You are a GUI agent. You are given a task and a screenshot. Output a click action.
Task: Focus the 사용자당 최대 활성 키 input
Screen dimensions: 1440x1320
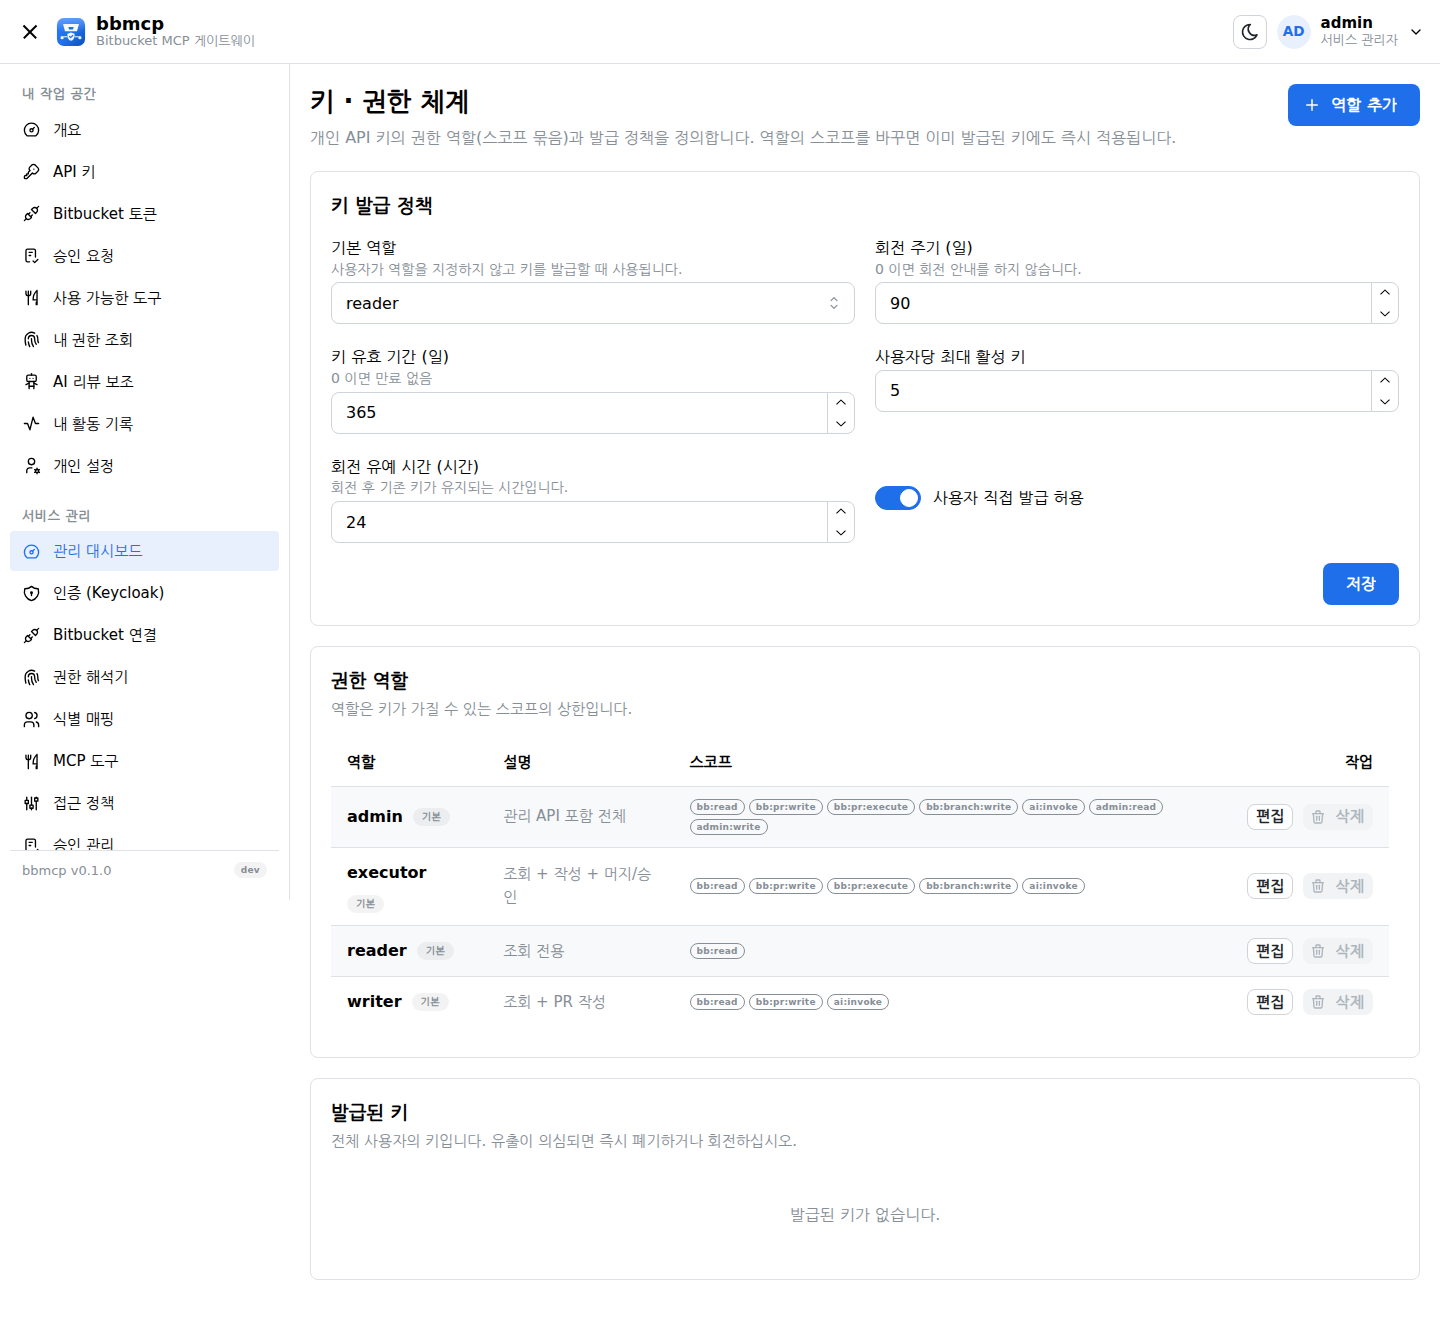coord(1123,391)
